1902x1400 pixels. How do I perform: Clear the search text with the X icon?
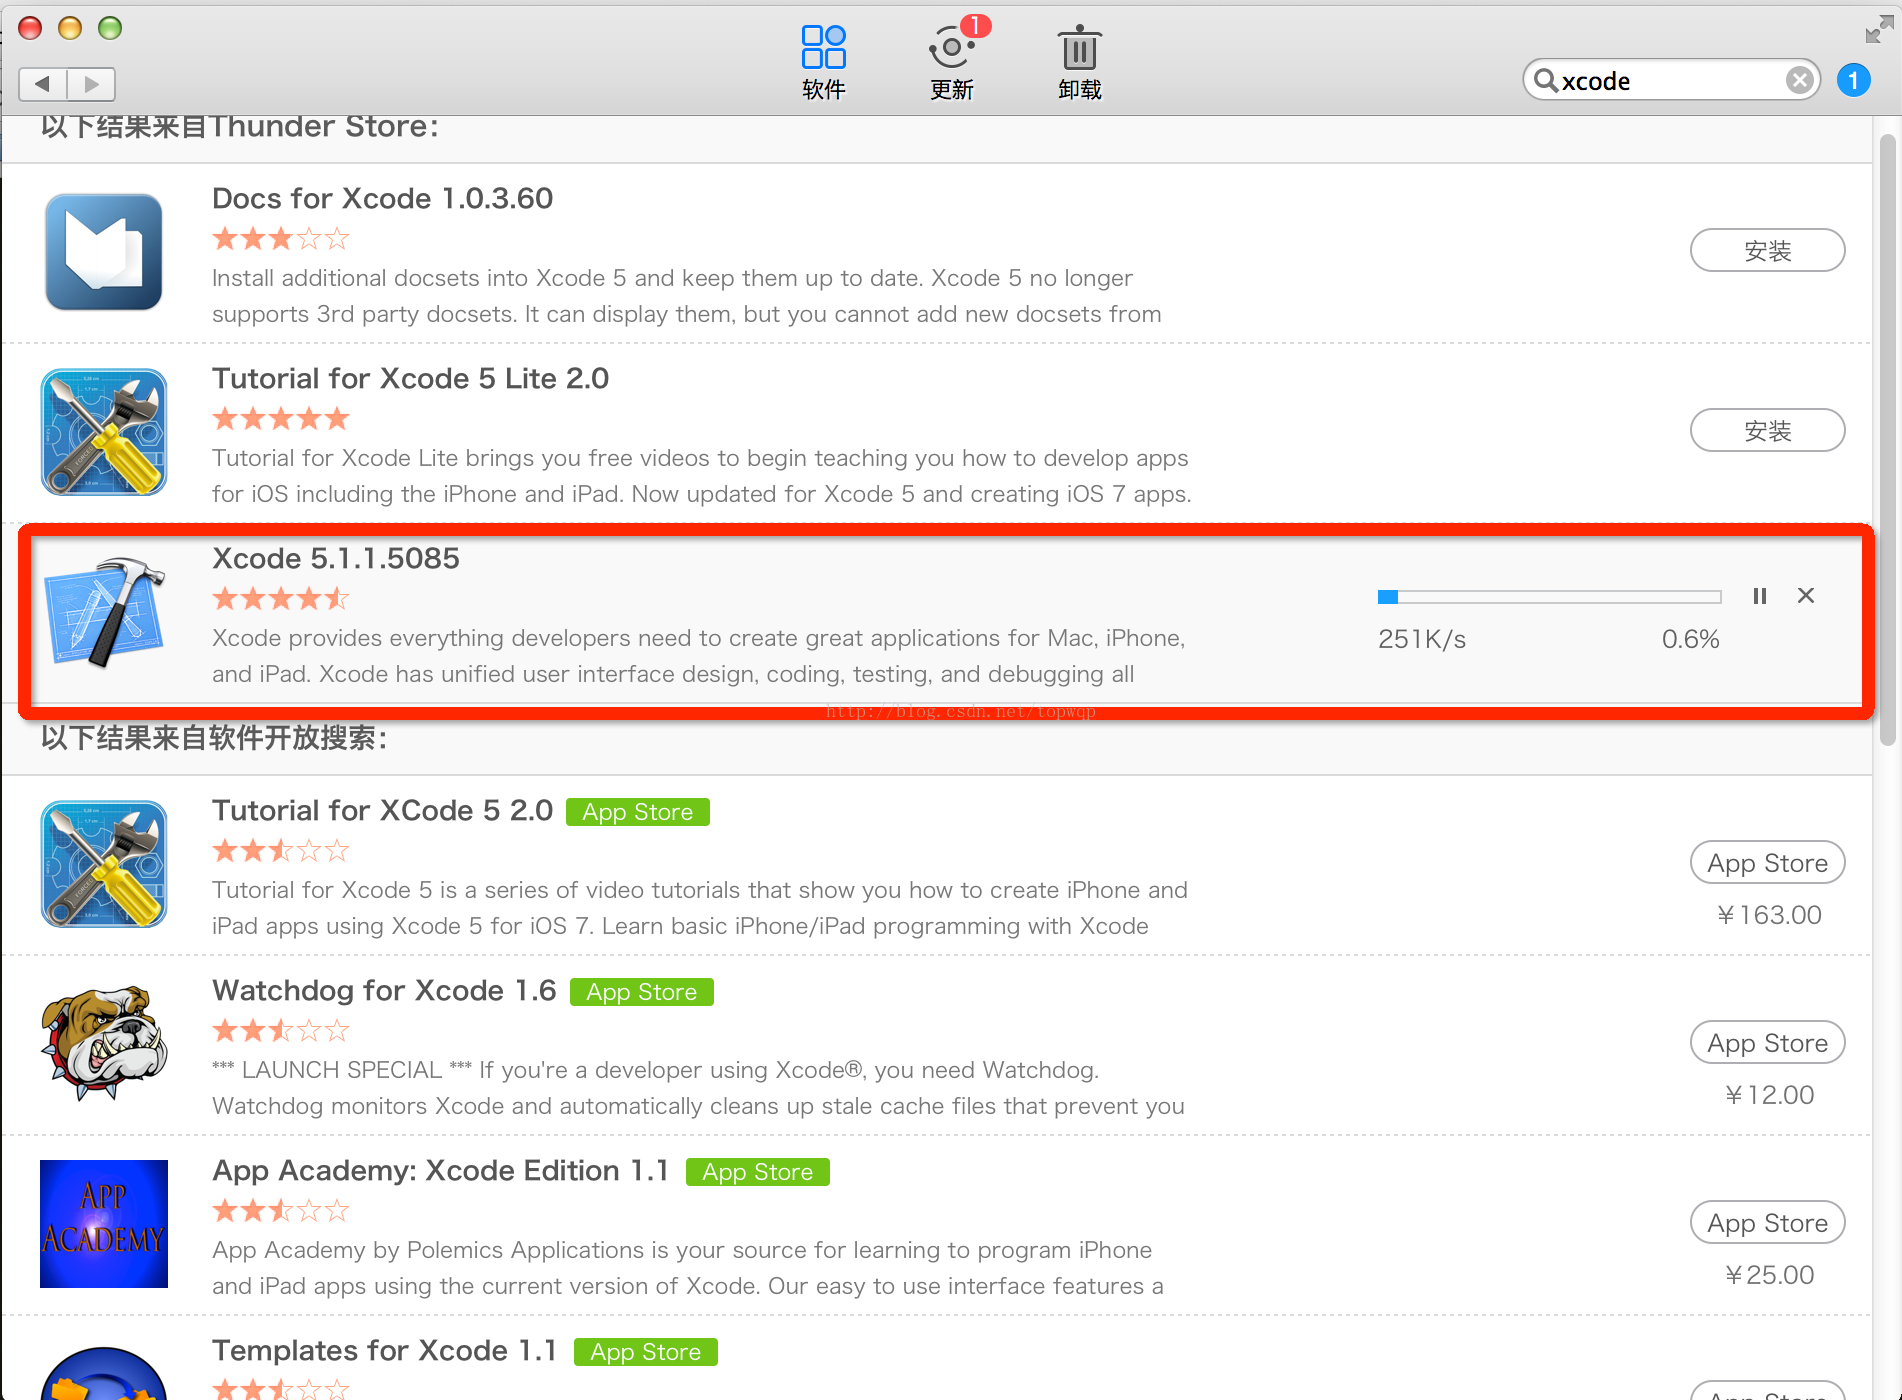(x=1799, y=80)
